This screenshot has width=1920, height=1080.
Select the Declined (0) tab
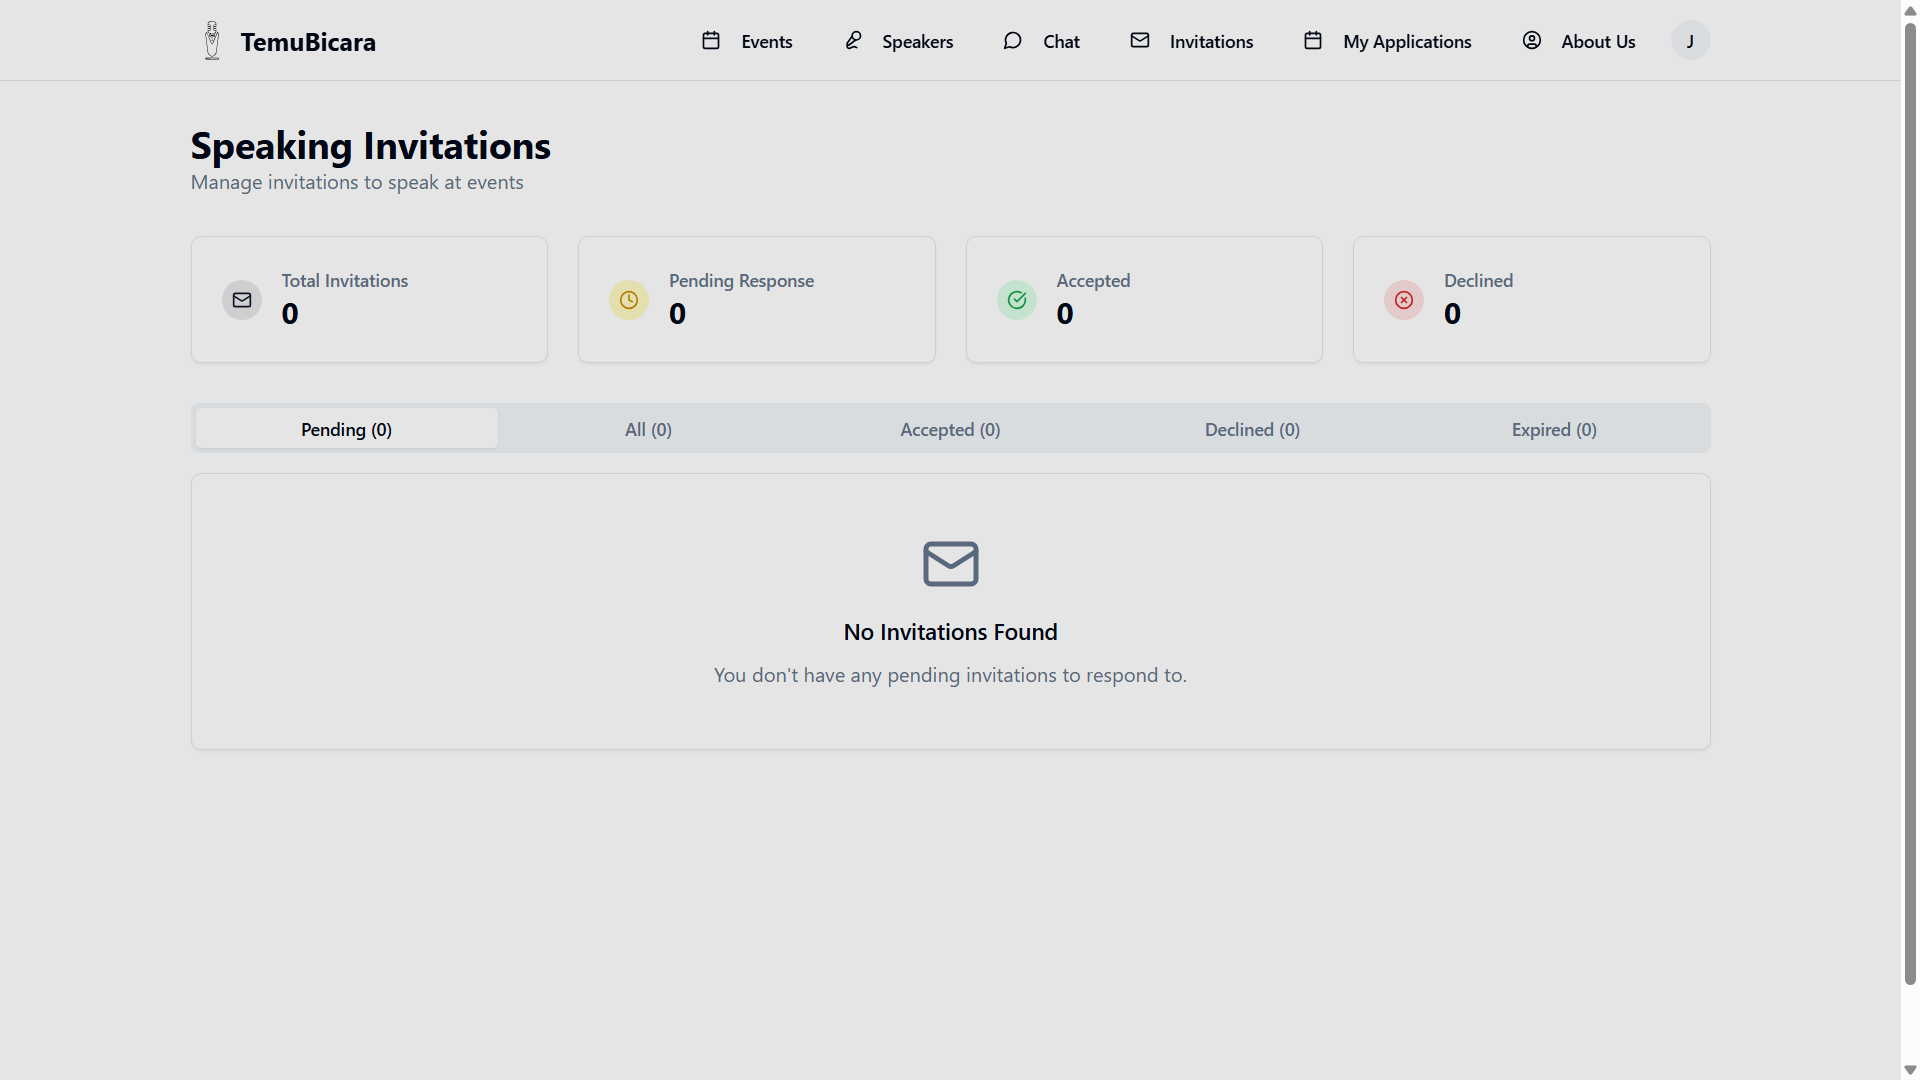coord(1252,429)
